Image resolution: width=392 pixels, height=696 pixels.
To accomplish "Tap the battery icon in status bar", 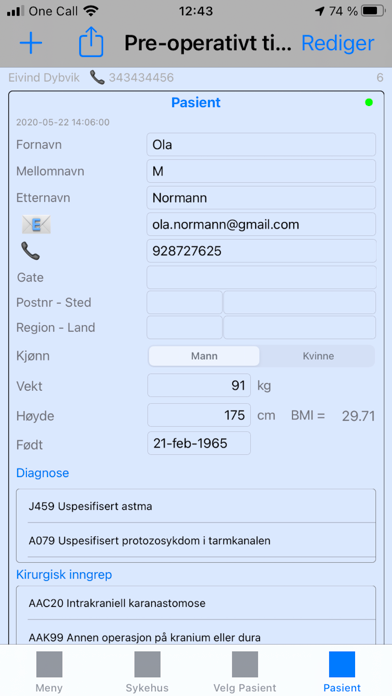I will pos(374,11).
